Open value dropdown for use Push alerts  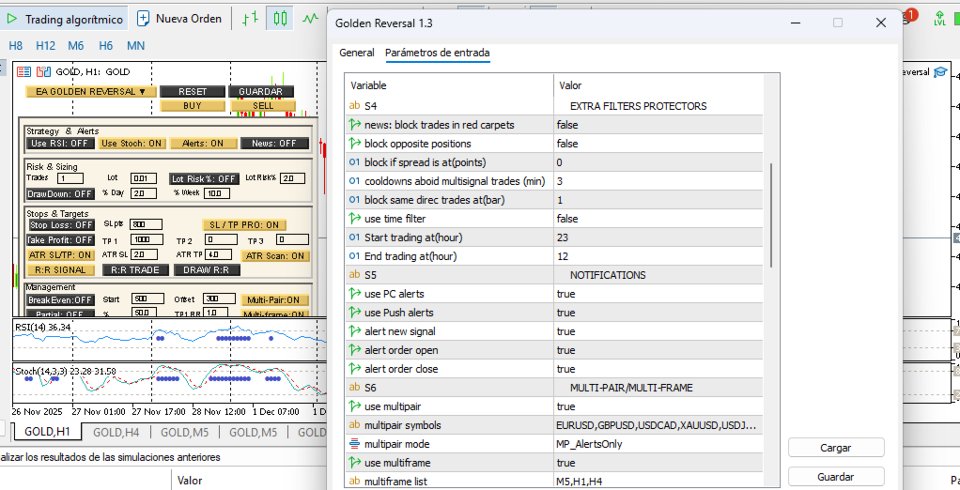click(659, 312)
